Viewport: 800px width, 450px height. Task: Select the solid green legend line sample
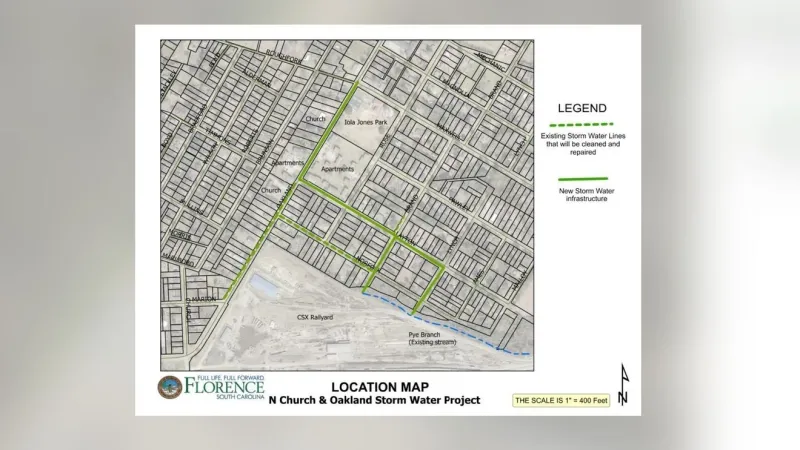[x=583, y=179]
